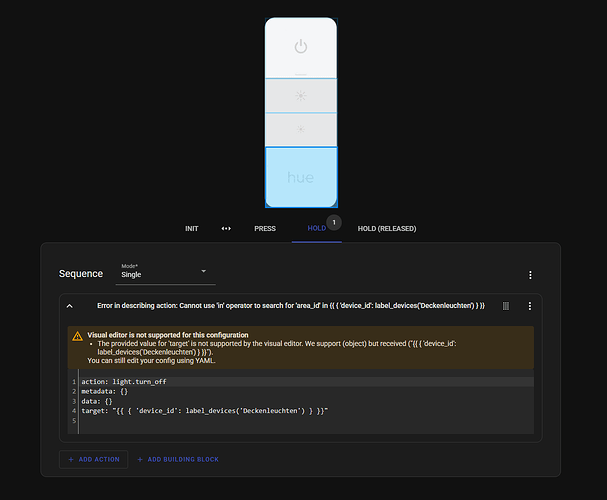Open the Sequence three-dot menu
The width and height of the screenshot is (607, 500).
530,275
